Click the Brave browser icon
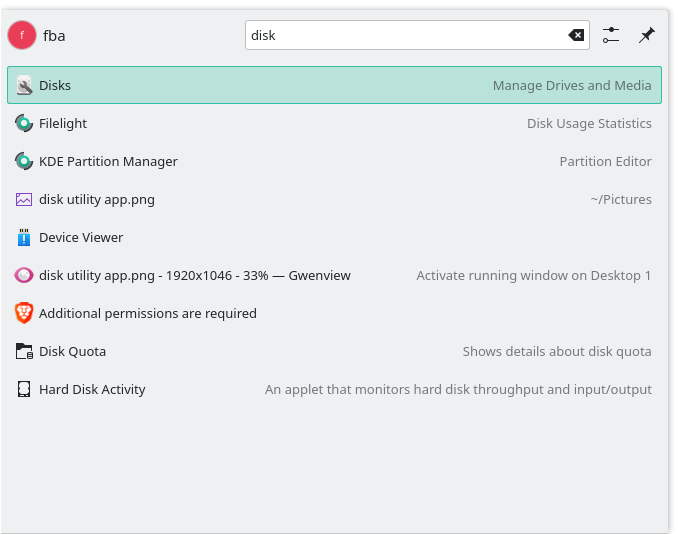This screenshot has width=678, height=535. (24, 314)
